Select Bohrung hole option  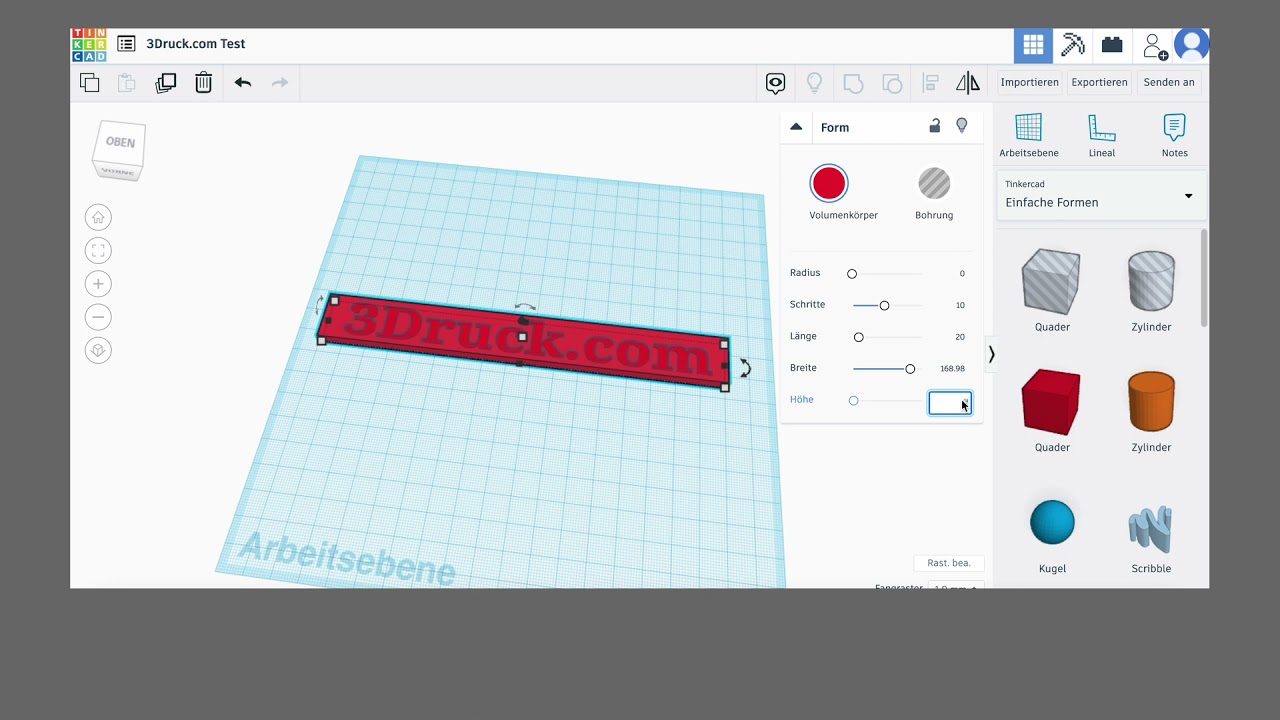[934, 183]
